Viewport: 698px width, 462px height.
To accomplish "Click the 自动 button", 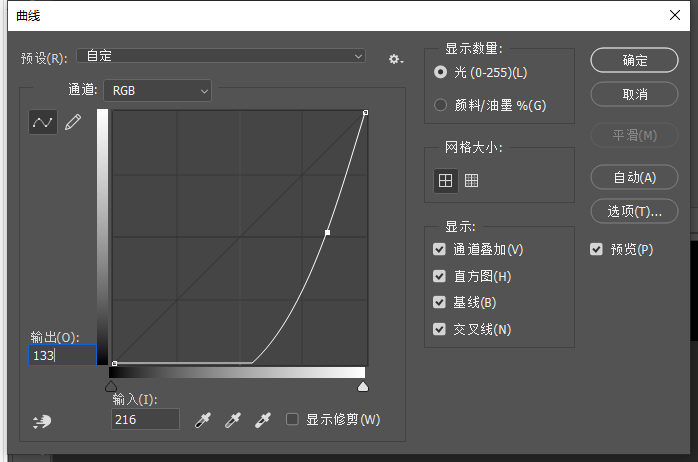I will pos(634,178).
